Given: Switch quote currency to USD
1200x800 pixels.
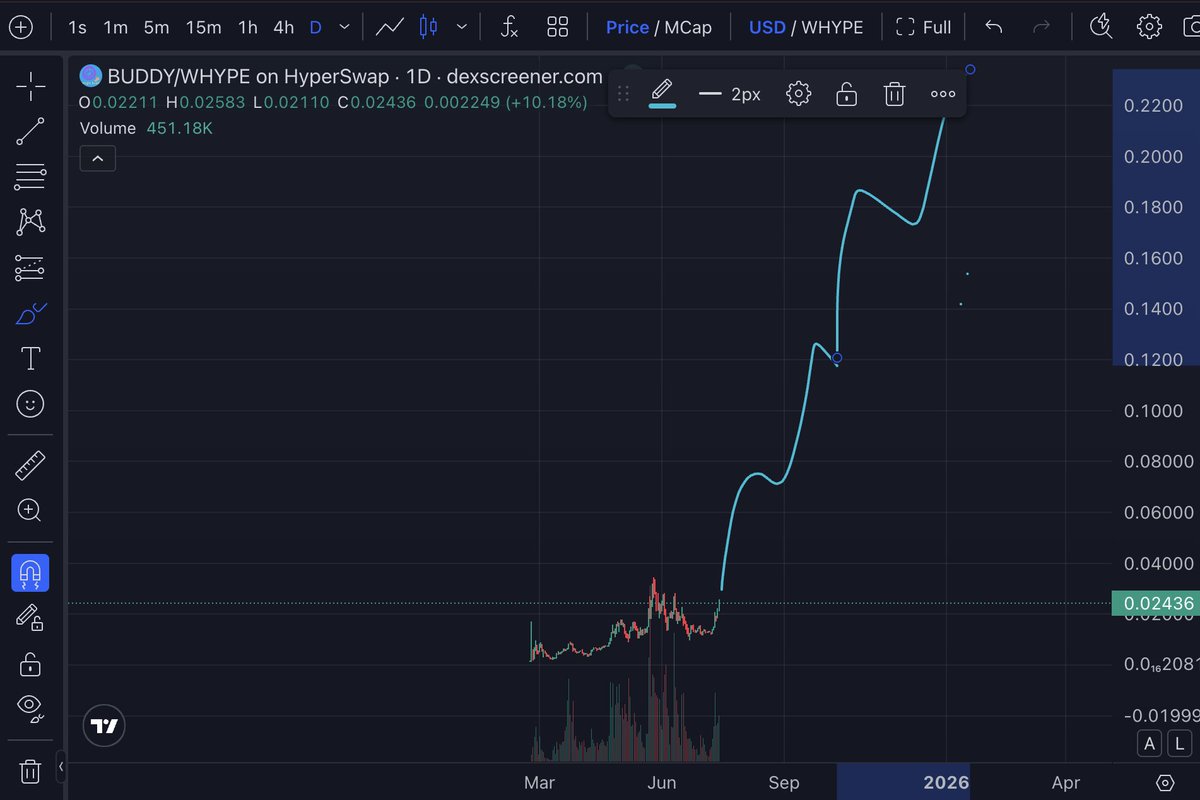Looking at the screenshot, I should pyautogui.click(x=767, y=27).
